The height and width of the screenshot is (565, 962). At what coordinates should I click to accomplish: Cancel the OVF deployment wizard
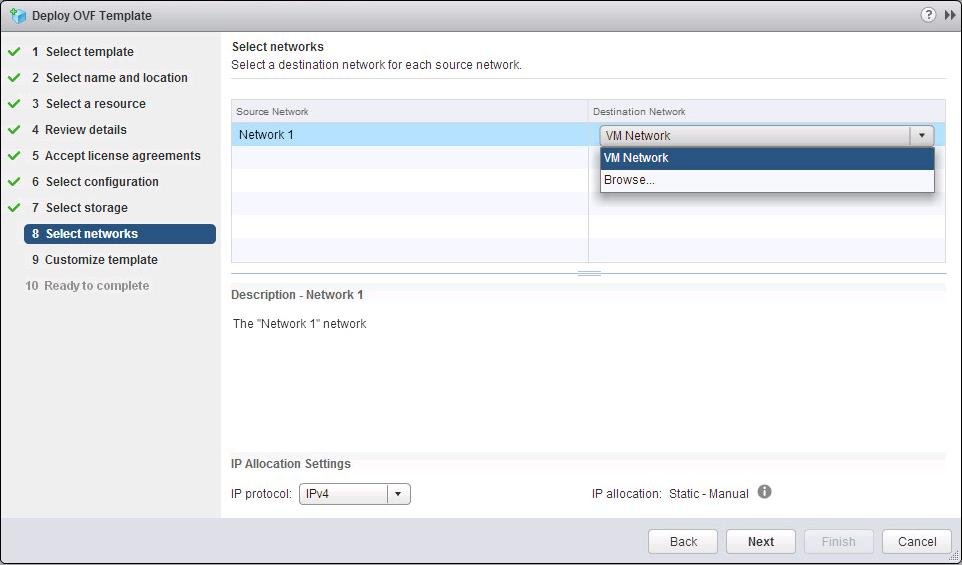[x=916, y=542]
